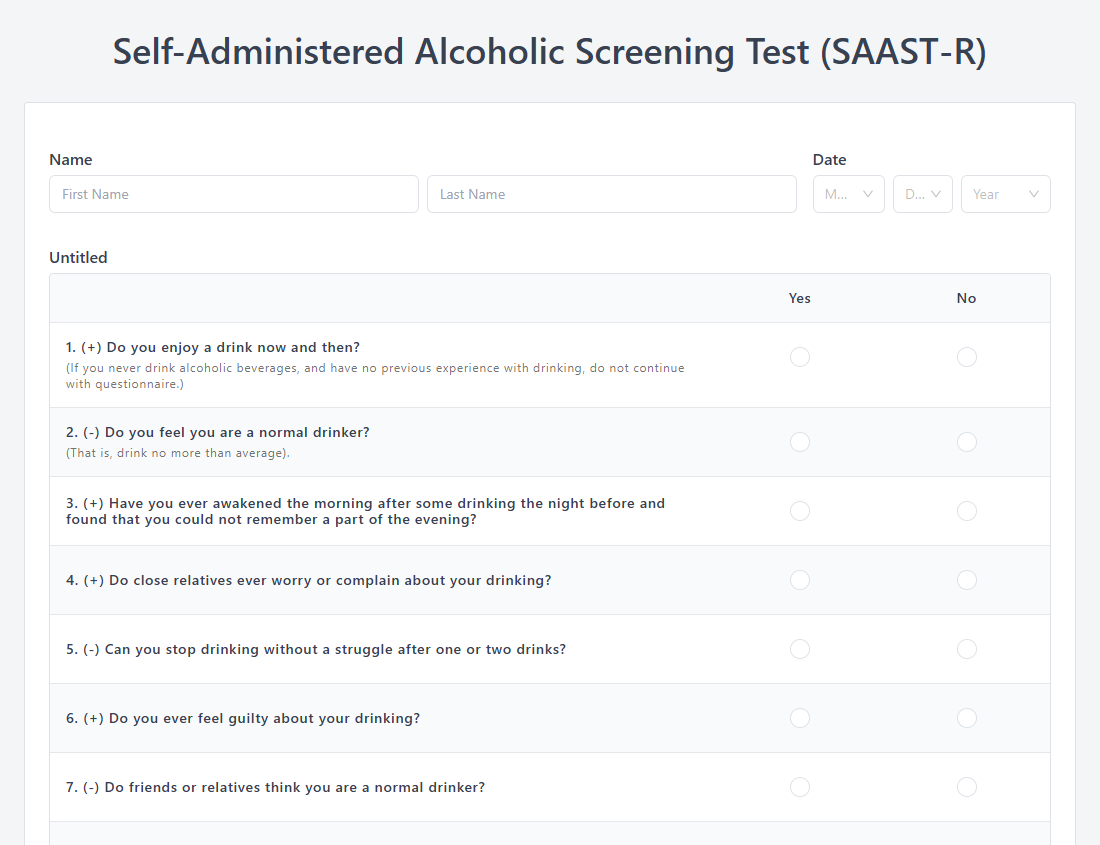Select No for close relatives worrying about drinking
Image resolution: width=1100 pixels, height=845 pixels.
966,580
